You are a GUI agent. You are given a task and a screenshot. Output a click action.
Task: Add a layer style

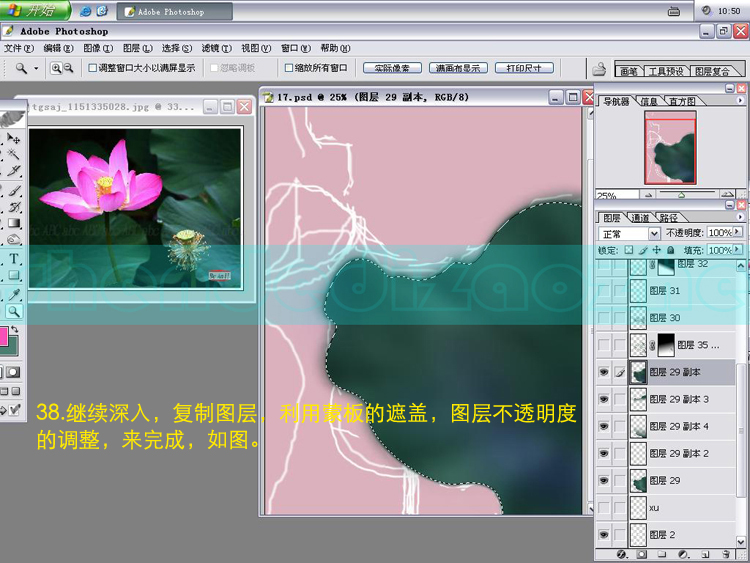[621, 554]
